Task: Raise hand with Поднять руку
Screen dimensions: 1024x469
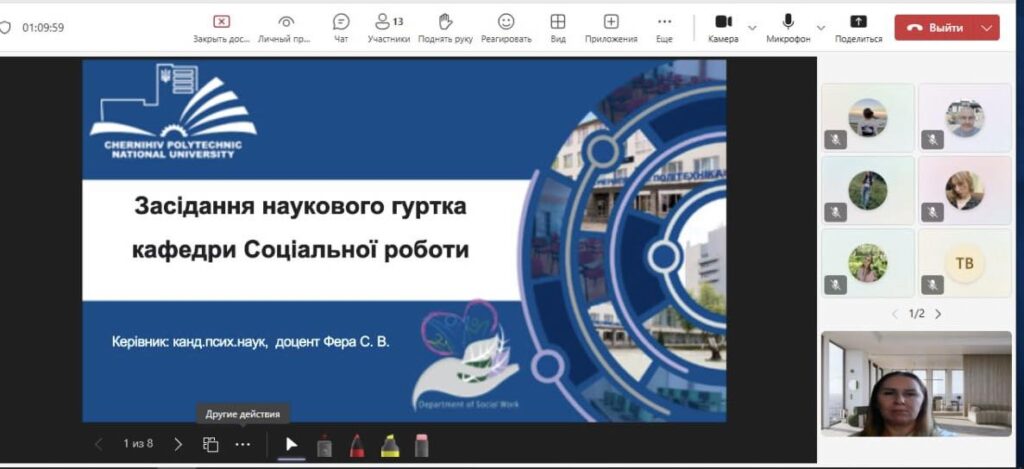Action: (x=446, y=26)
